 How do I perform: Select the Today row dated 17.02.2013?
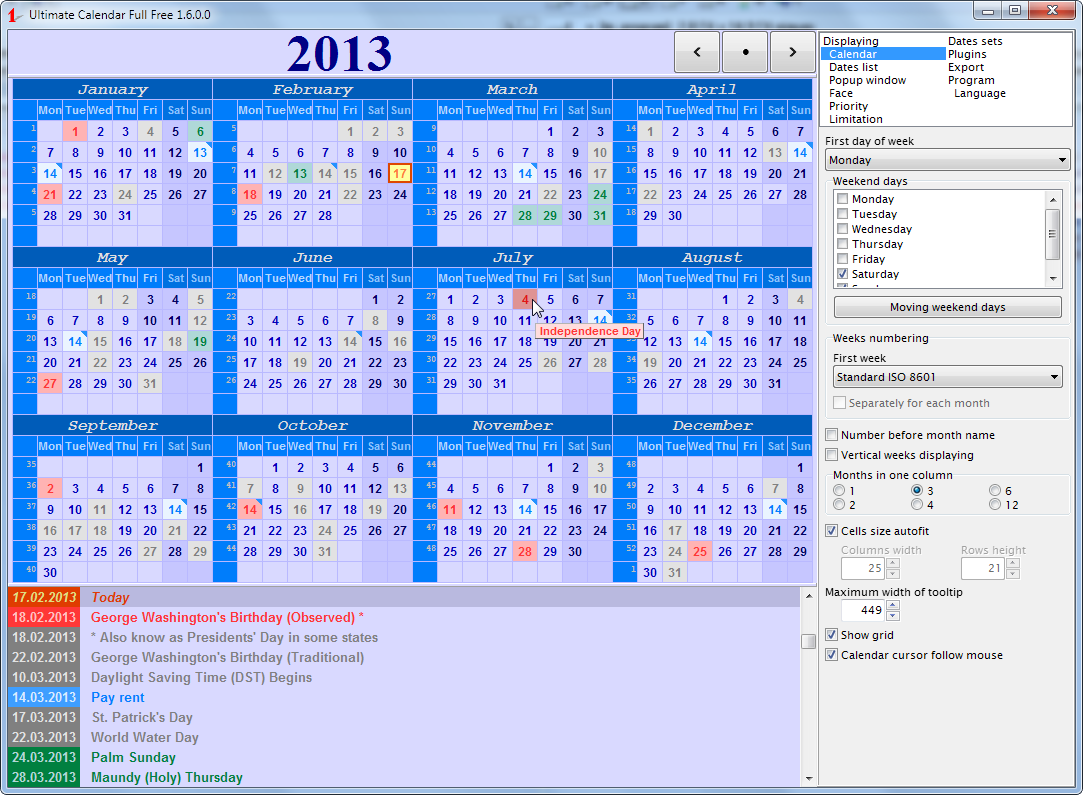click(404, 597)
